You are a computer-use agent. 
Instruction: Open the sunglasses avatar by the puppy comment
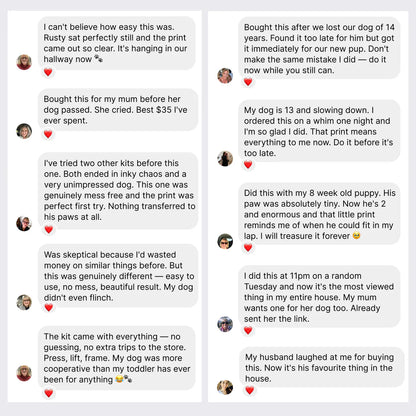(x=225, y=241)
